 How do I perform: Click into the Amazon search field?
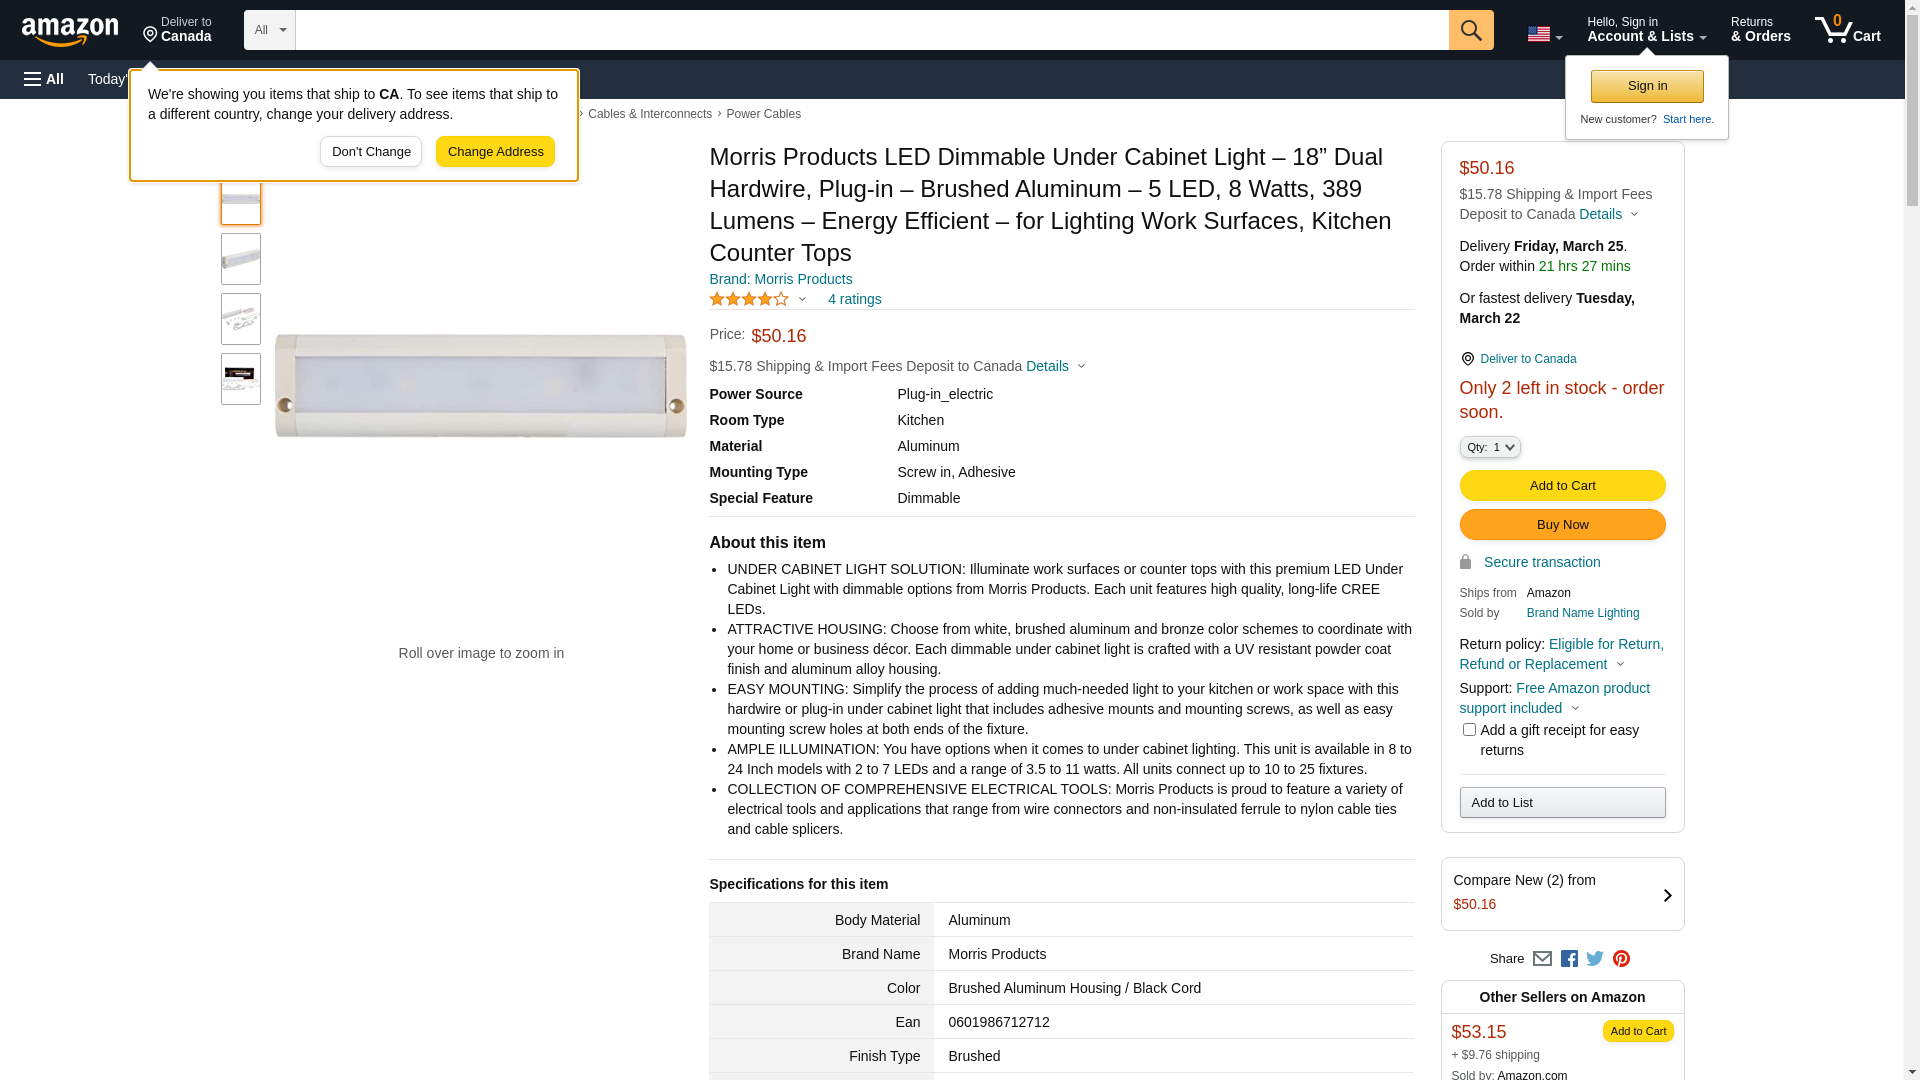pos(871,30)
